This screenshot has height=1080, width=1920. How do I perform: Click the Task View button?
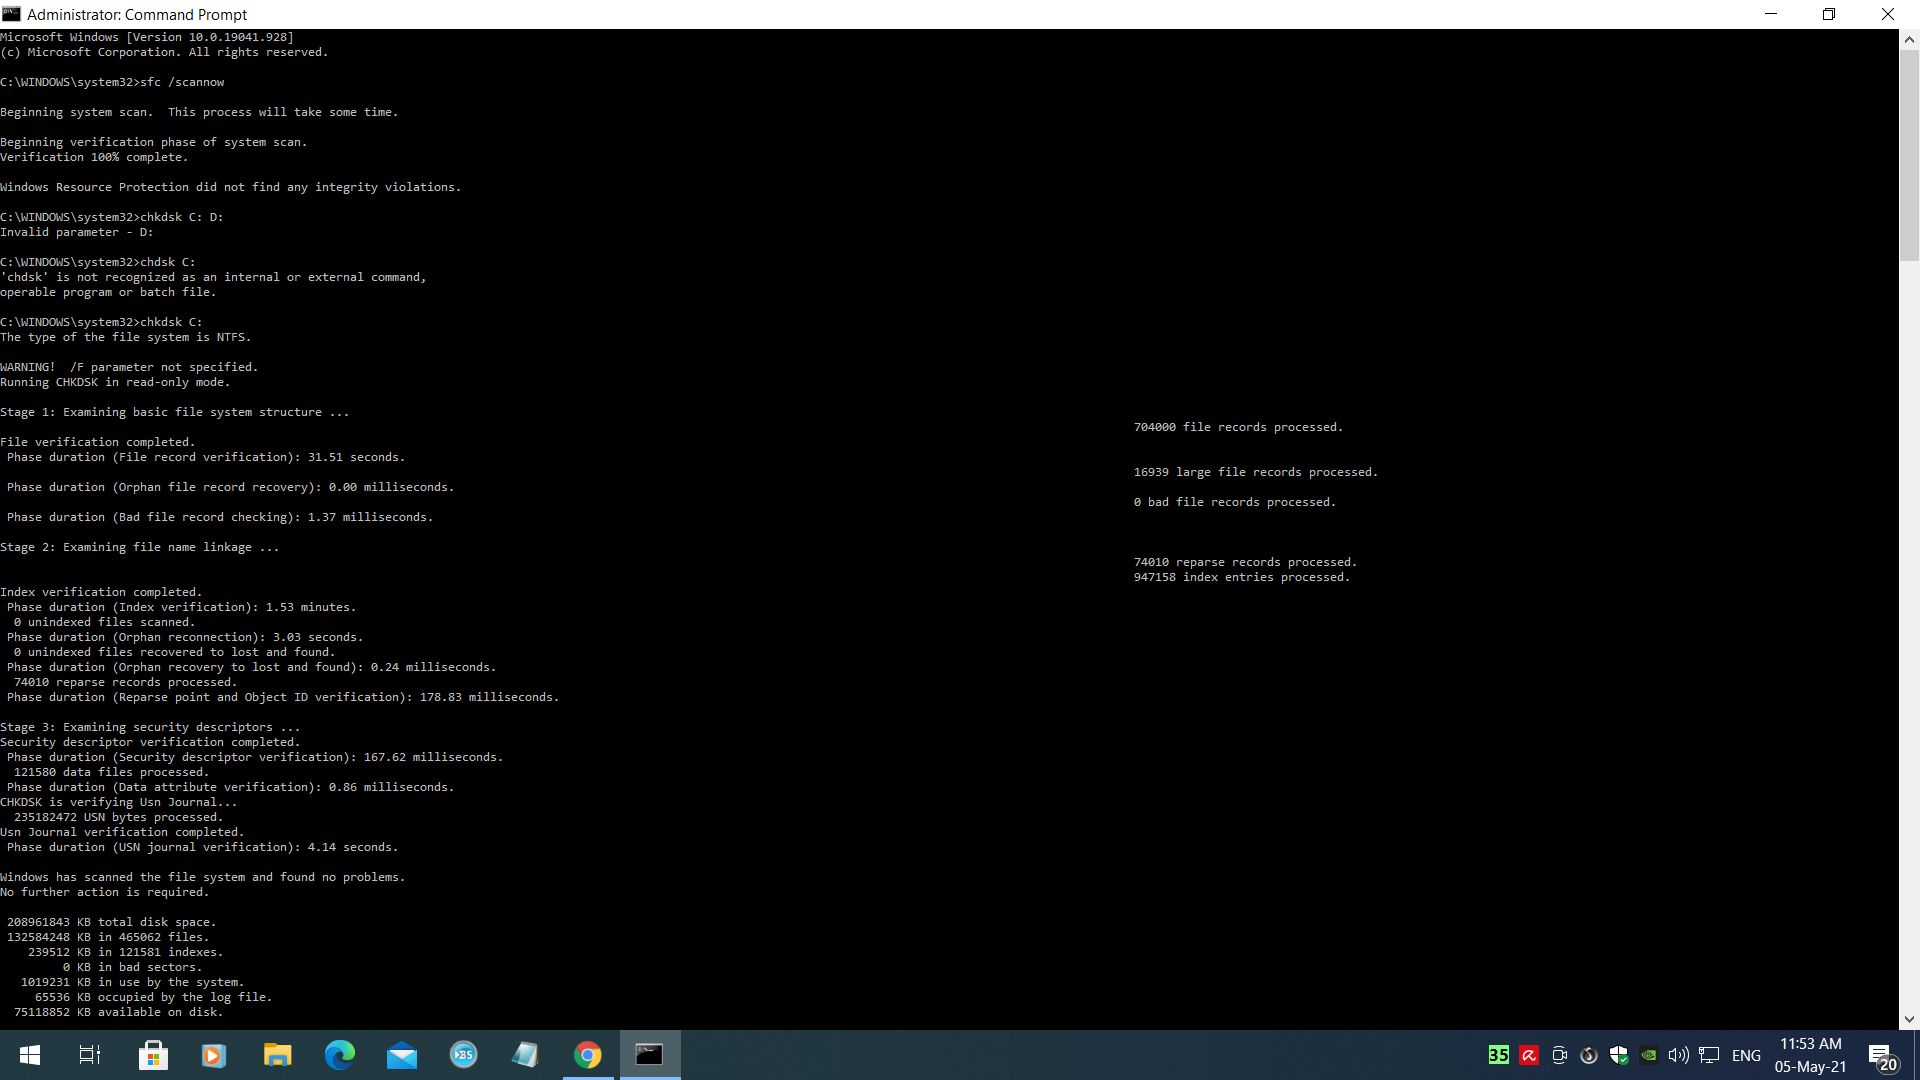click(90, 1055)
